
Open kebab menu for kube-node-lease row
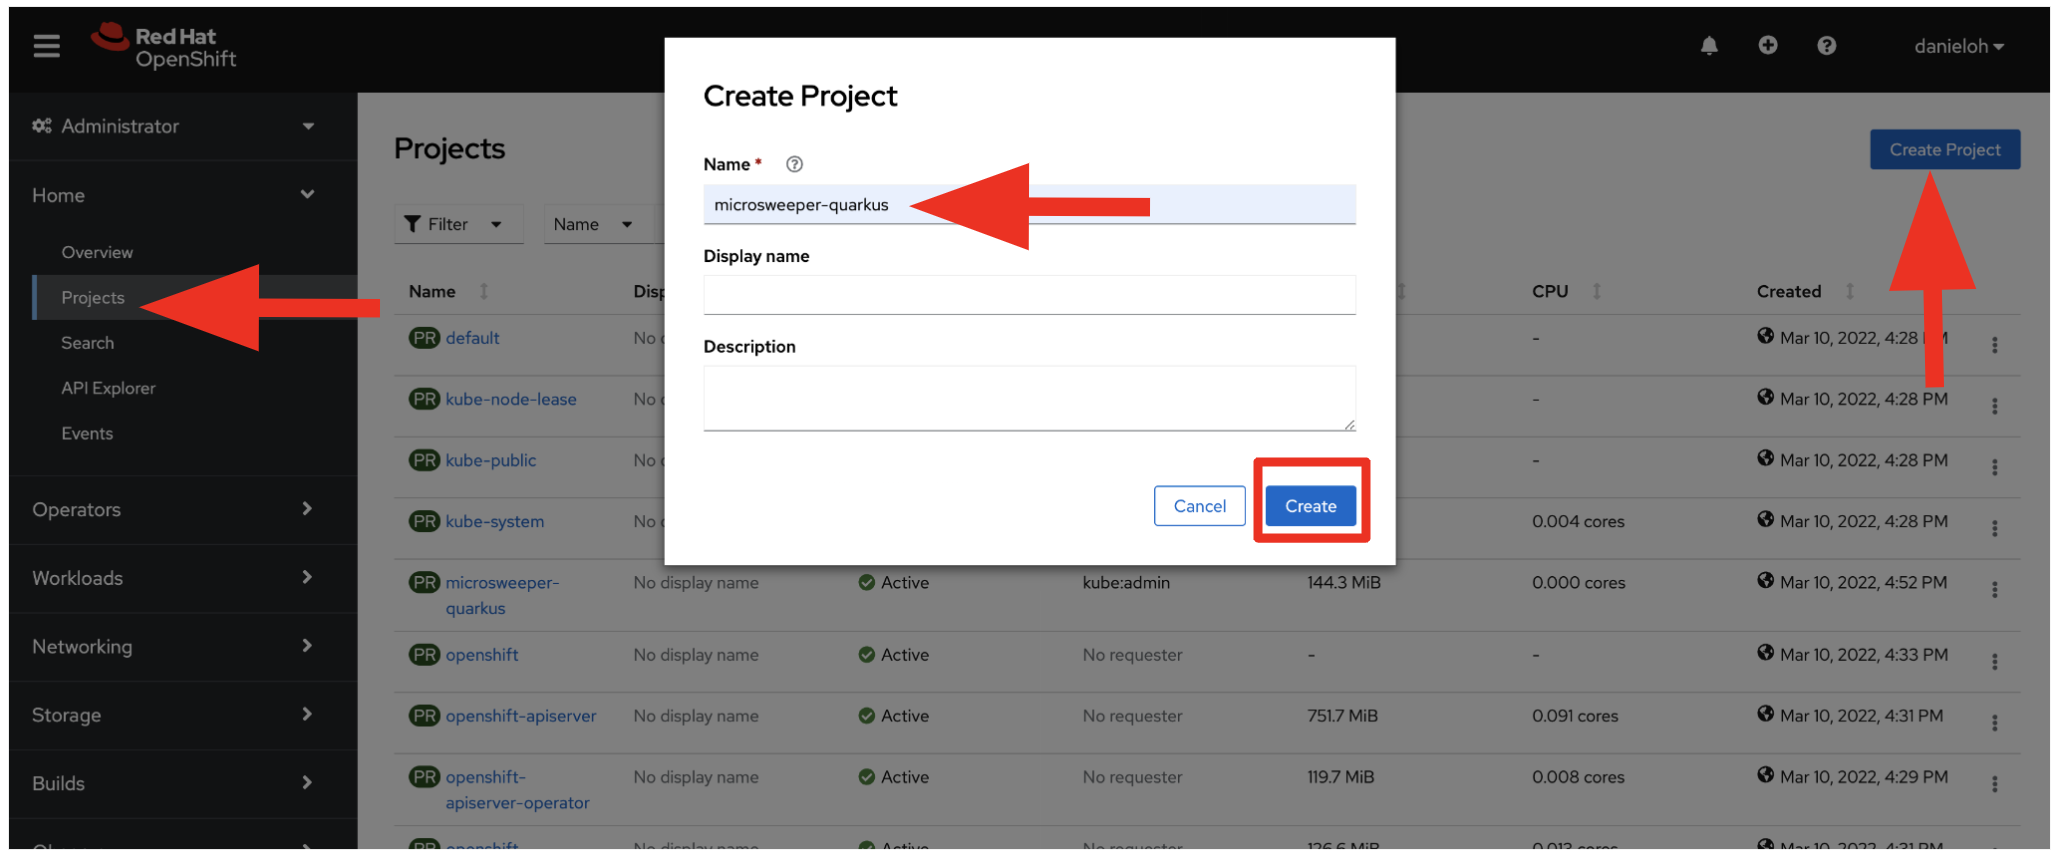point(1994,406)
